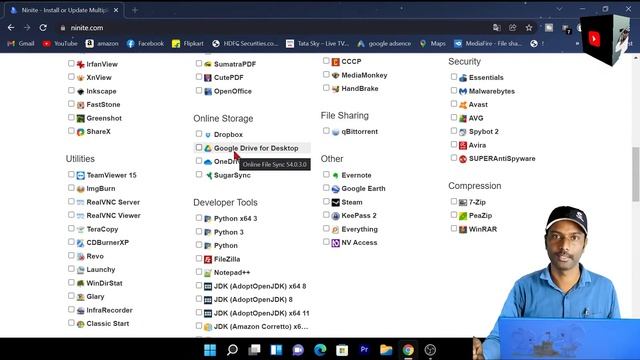The height and width of the screenshot is (360, 640).
Task: Click the Python x64 3 icon
Action: (208, 219)
